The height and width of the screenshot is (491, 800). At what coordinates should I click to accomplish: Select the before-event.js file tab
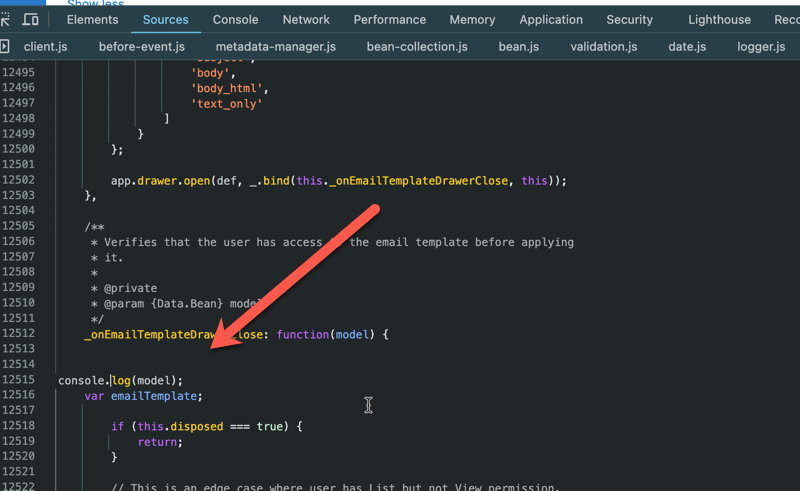(142, 46)
